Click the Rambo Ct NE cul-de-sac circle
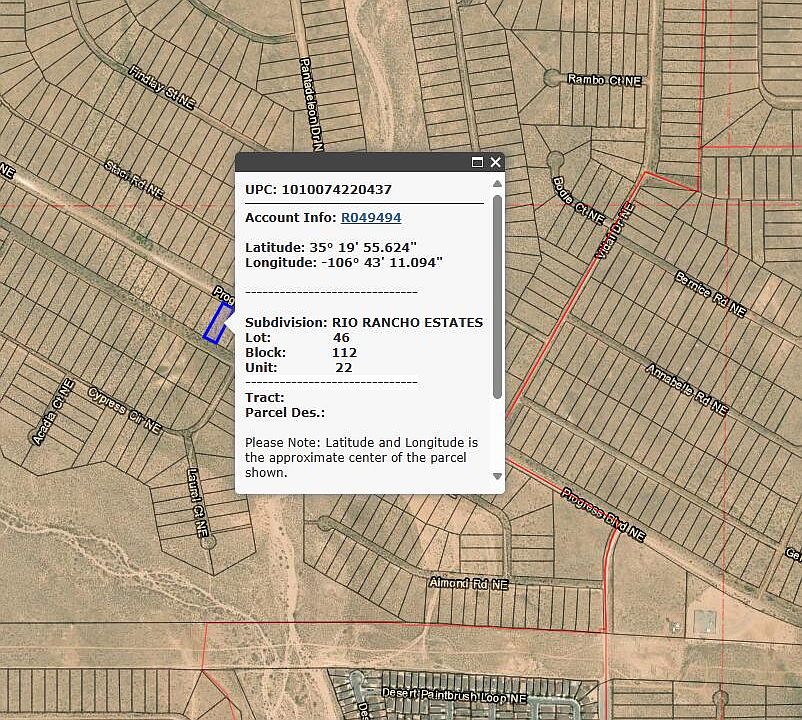The height and width of the screenshot is (720, 802). [x=551, y=77]
